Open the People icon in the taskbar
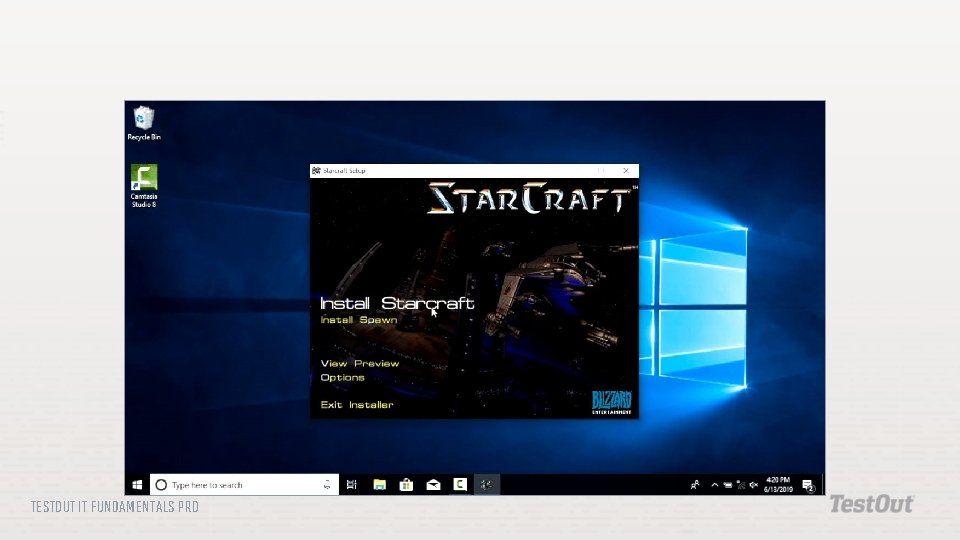This screenshot has width=960, height=540. click(x=695, y=485)
